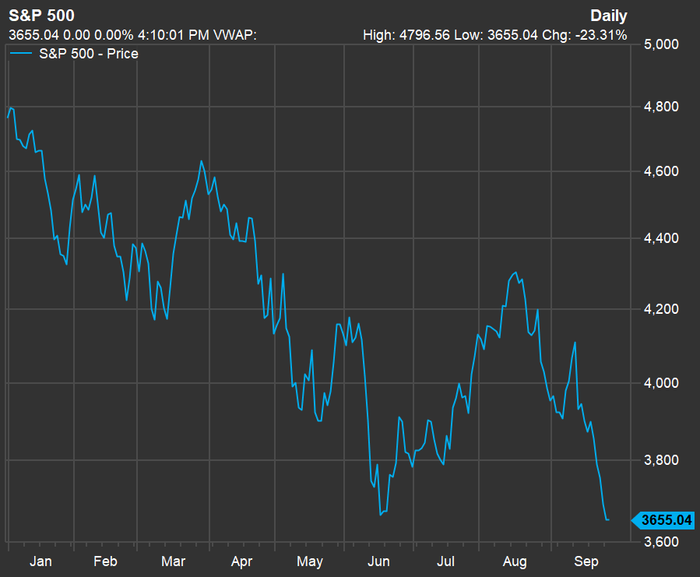The image size is (700, 577).
Task: Click the 4,200 y-axis label
Action: tap(661, 309)
